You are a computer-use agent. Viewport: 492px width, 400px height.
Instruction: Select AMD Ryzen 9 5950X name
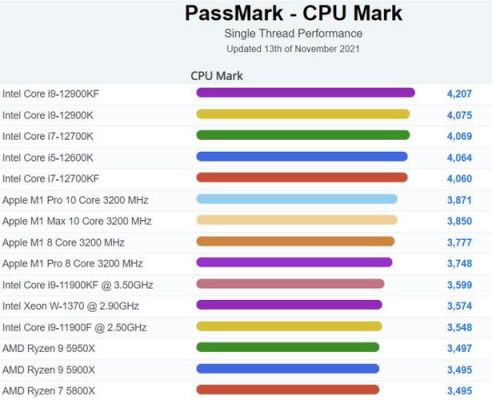coord(48,348)
